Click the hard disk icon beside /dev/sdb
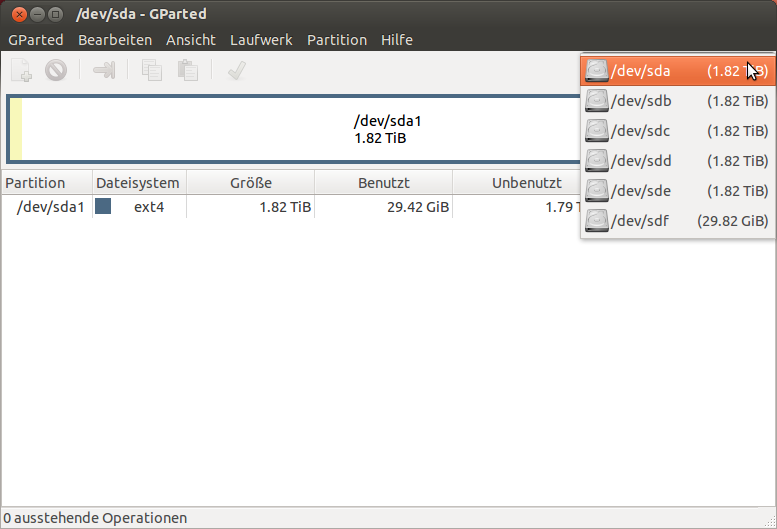The image size is (777, 529). point(597,101)
